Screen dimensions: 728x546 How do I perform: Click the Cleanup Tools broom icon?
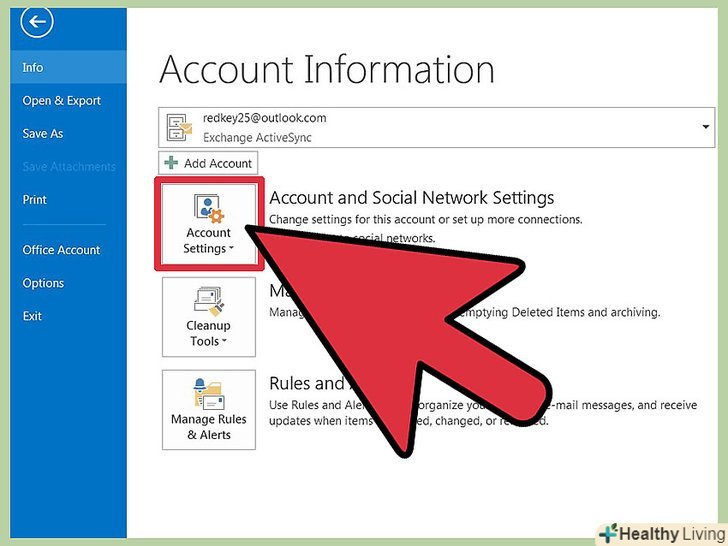click(209, 301)
